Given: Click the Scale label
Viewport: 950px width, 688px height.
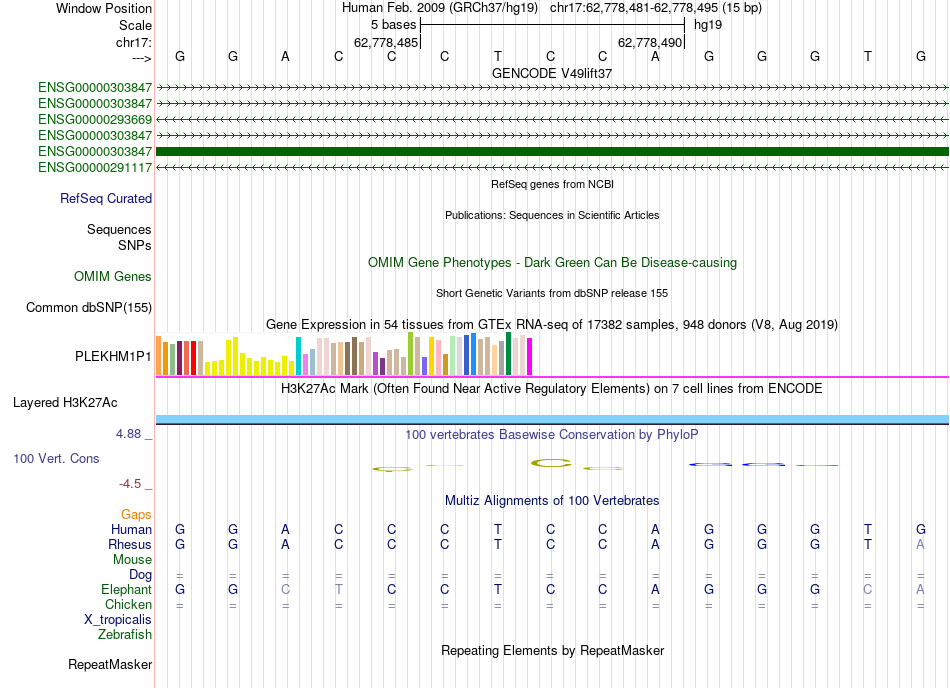Looking at the screenshot, I should (136, 25).
